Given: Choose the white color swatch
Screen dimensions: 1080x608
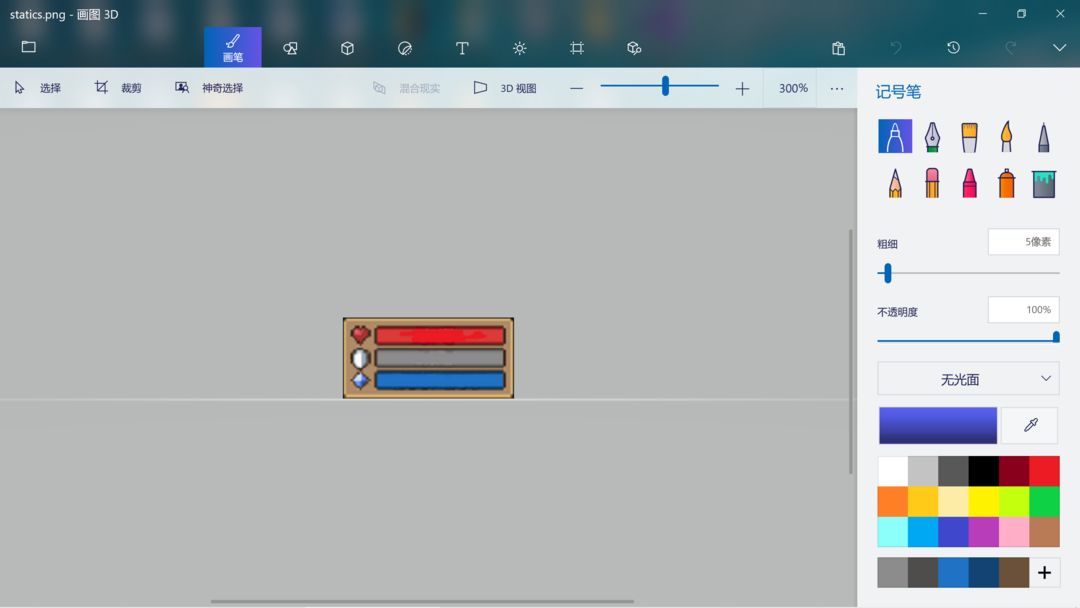Looking at the screenshot, I should (x=893, y=471).
